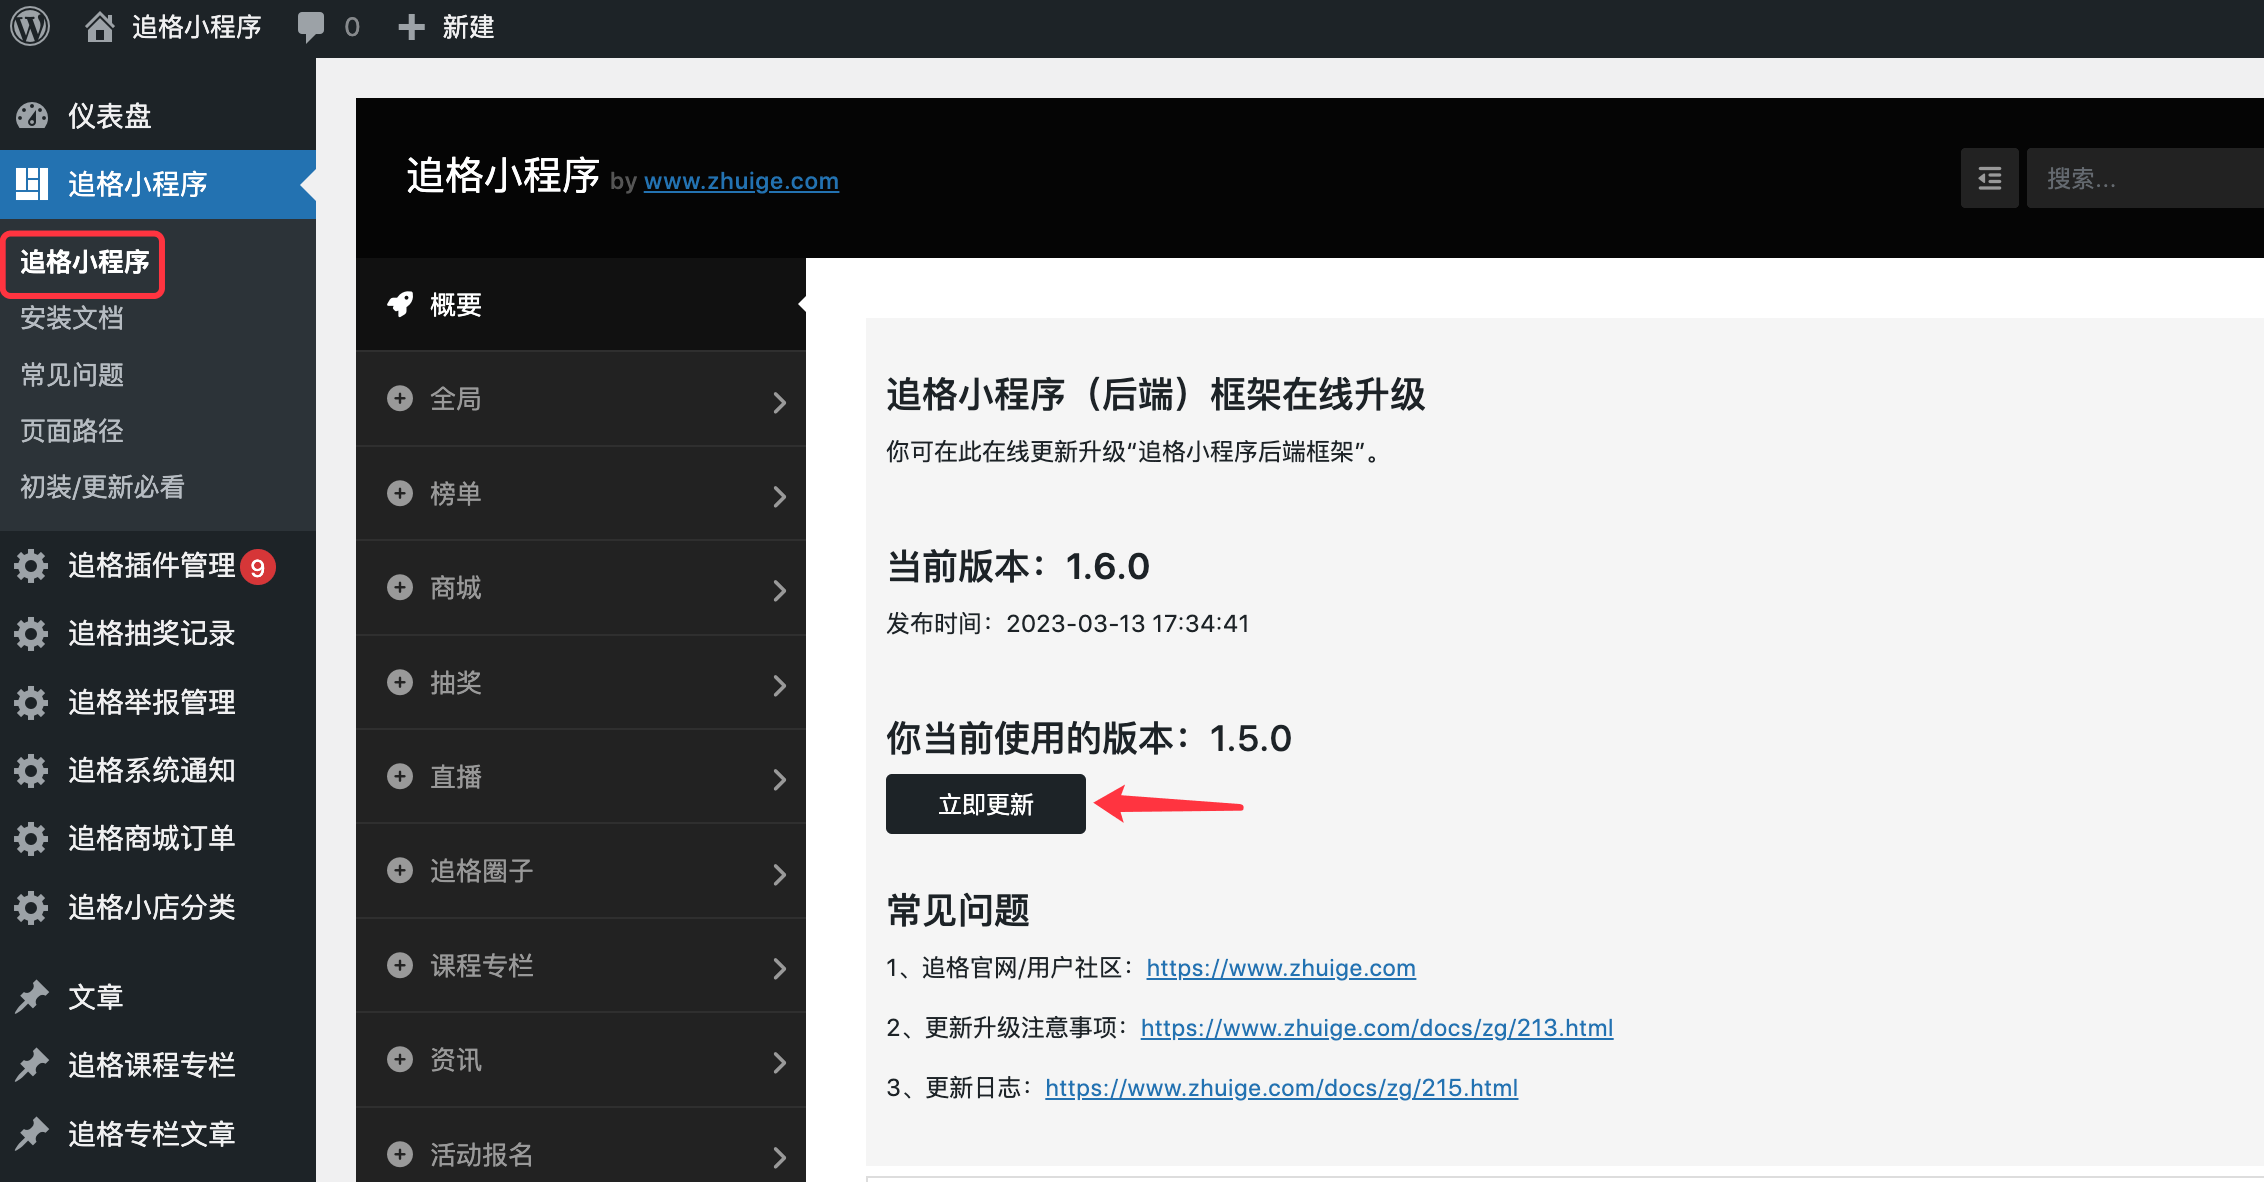The image size is (2264, 1182).
Task: Toggle the expand-all options button near search
Action: pos(1990,178)
